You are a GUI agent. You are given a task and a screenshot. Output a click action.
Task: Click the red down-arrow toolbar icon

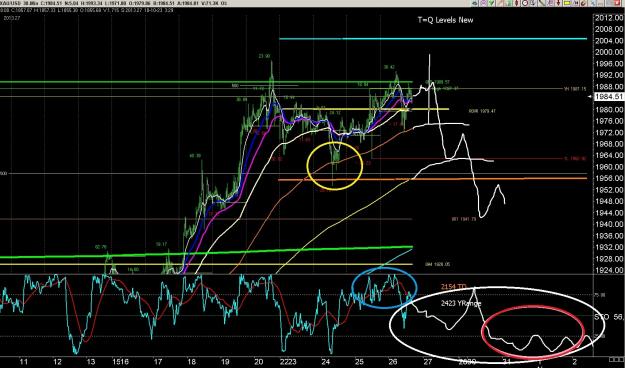coord(558,3)
